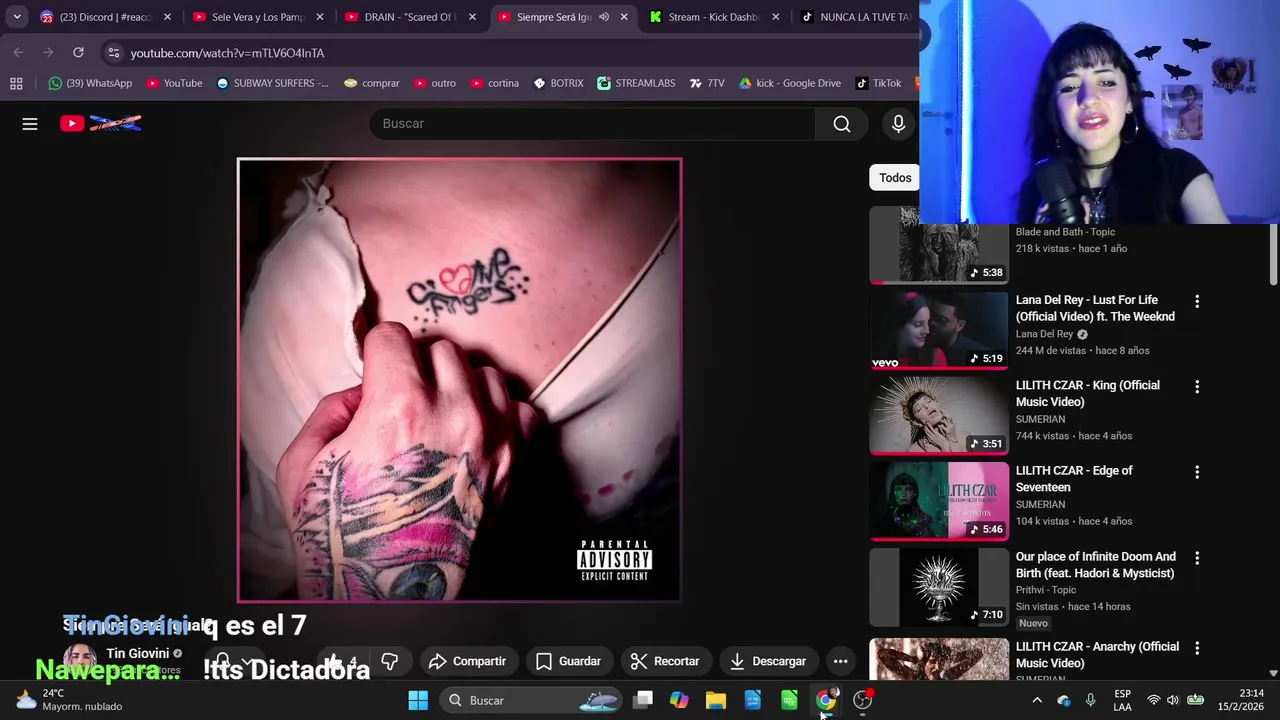Open options for LILITH CZAR Anarchy video

[x=1196, y=648]
